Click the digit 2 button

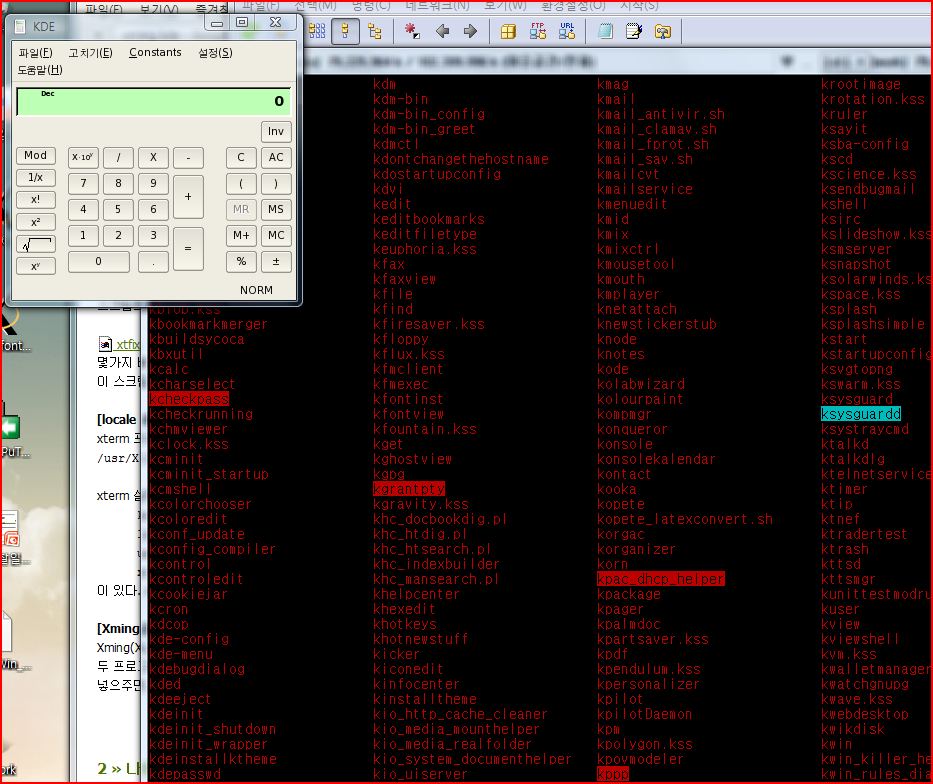(x=118, y=236)
